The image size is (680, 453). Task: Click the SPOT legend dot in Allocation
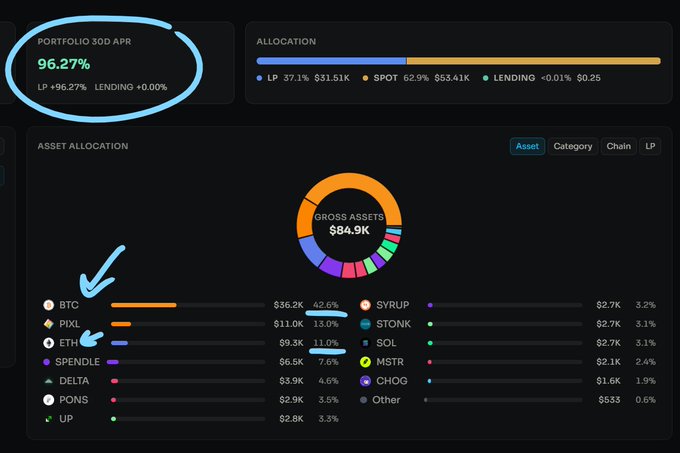point(365,78)
